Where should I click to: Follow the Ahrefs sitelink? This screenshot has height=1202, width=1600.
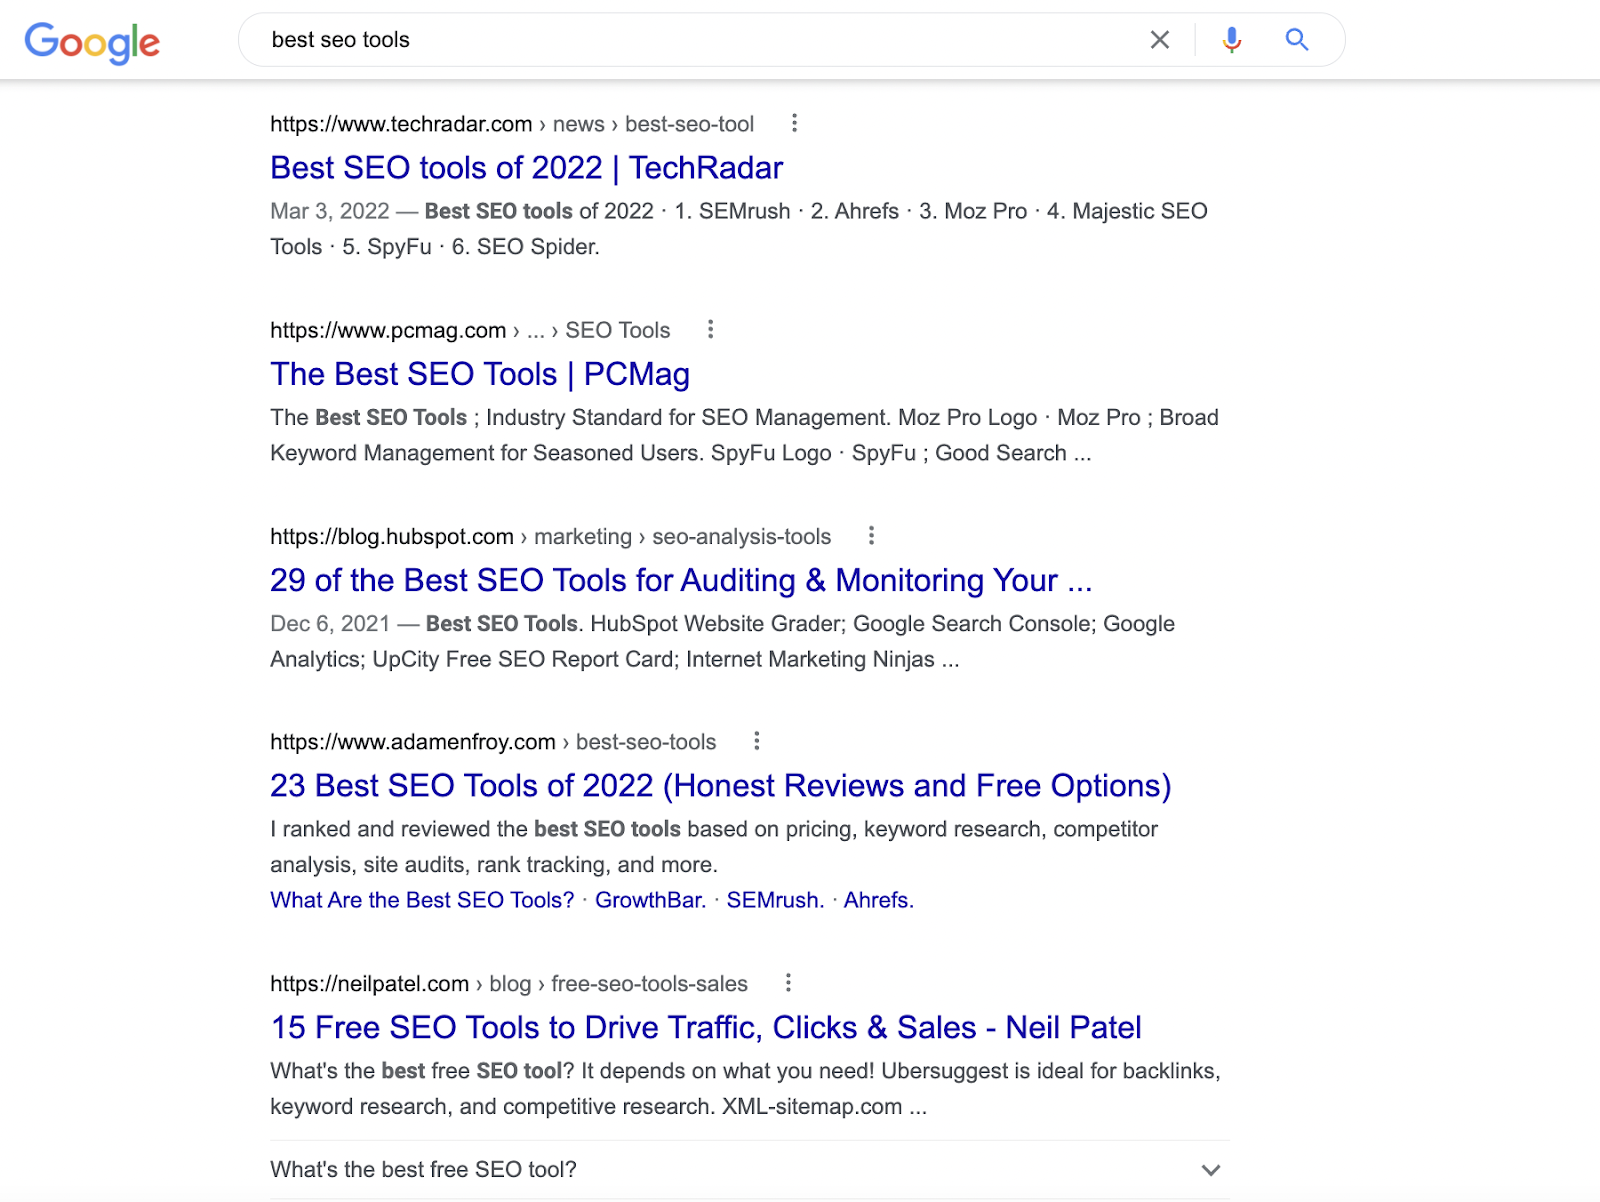coord(878,900)
